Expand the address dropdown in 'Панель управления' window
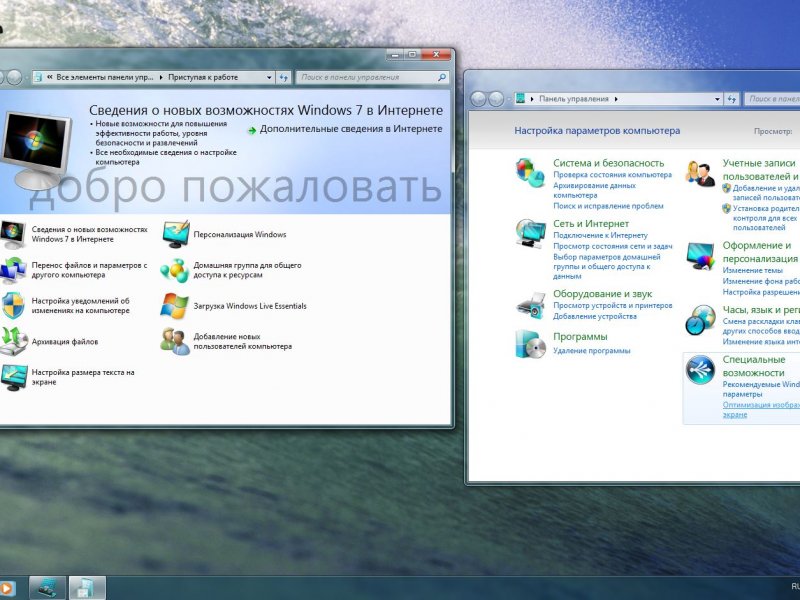Screen dimensions: 800x600 tap(717, 99)
